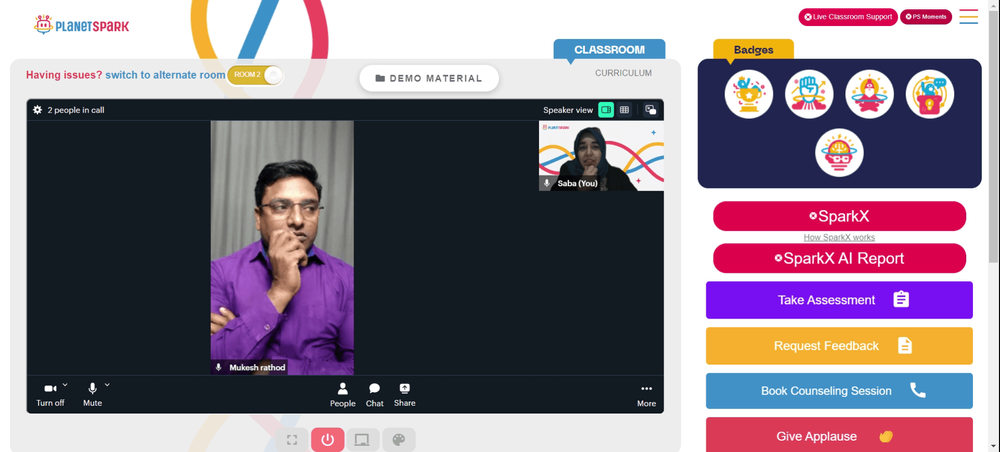Click Take Assessment button
The image size is (1000, 452).
839,300
